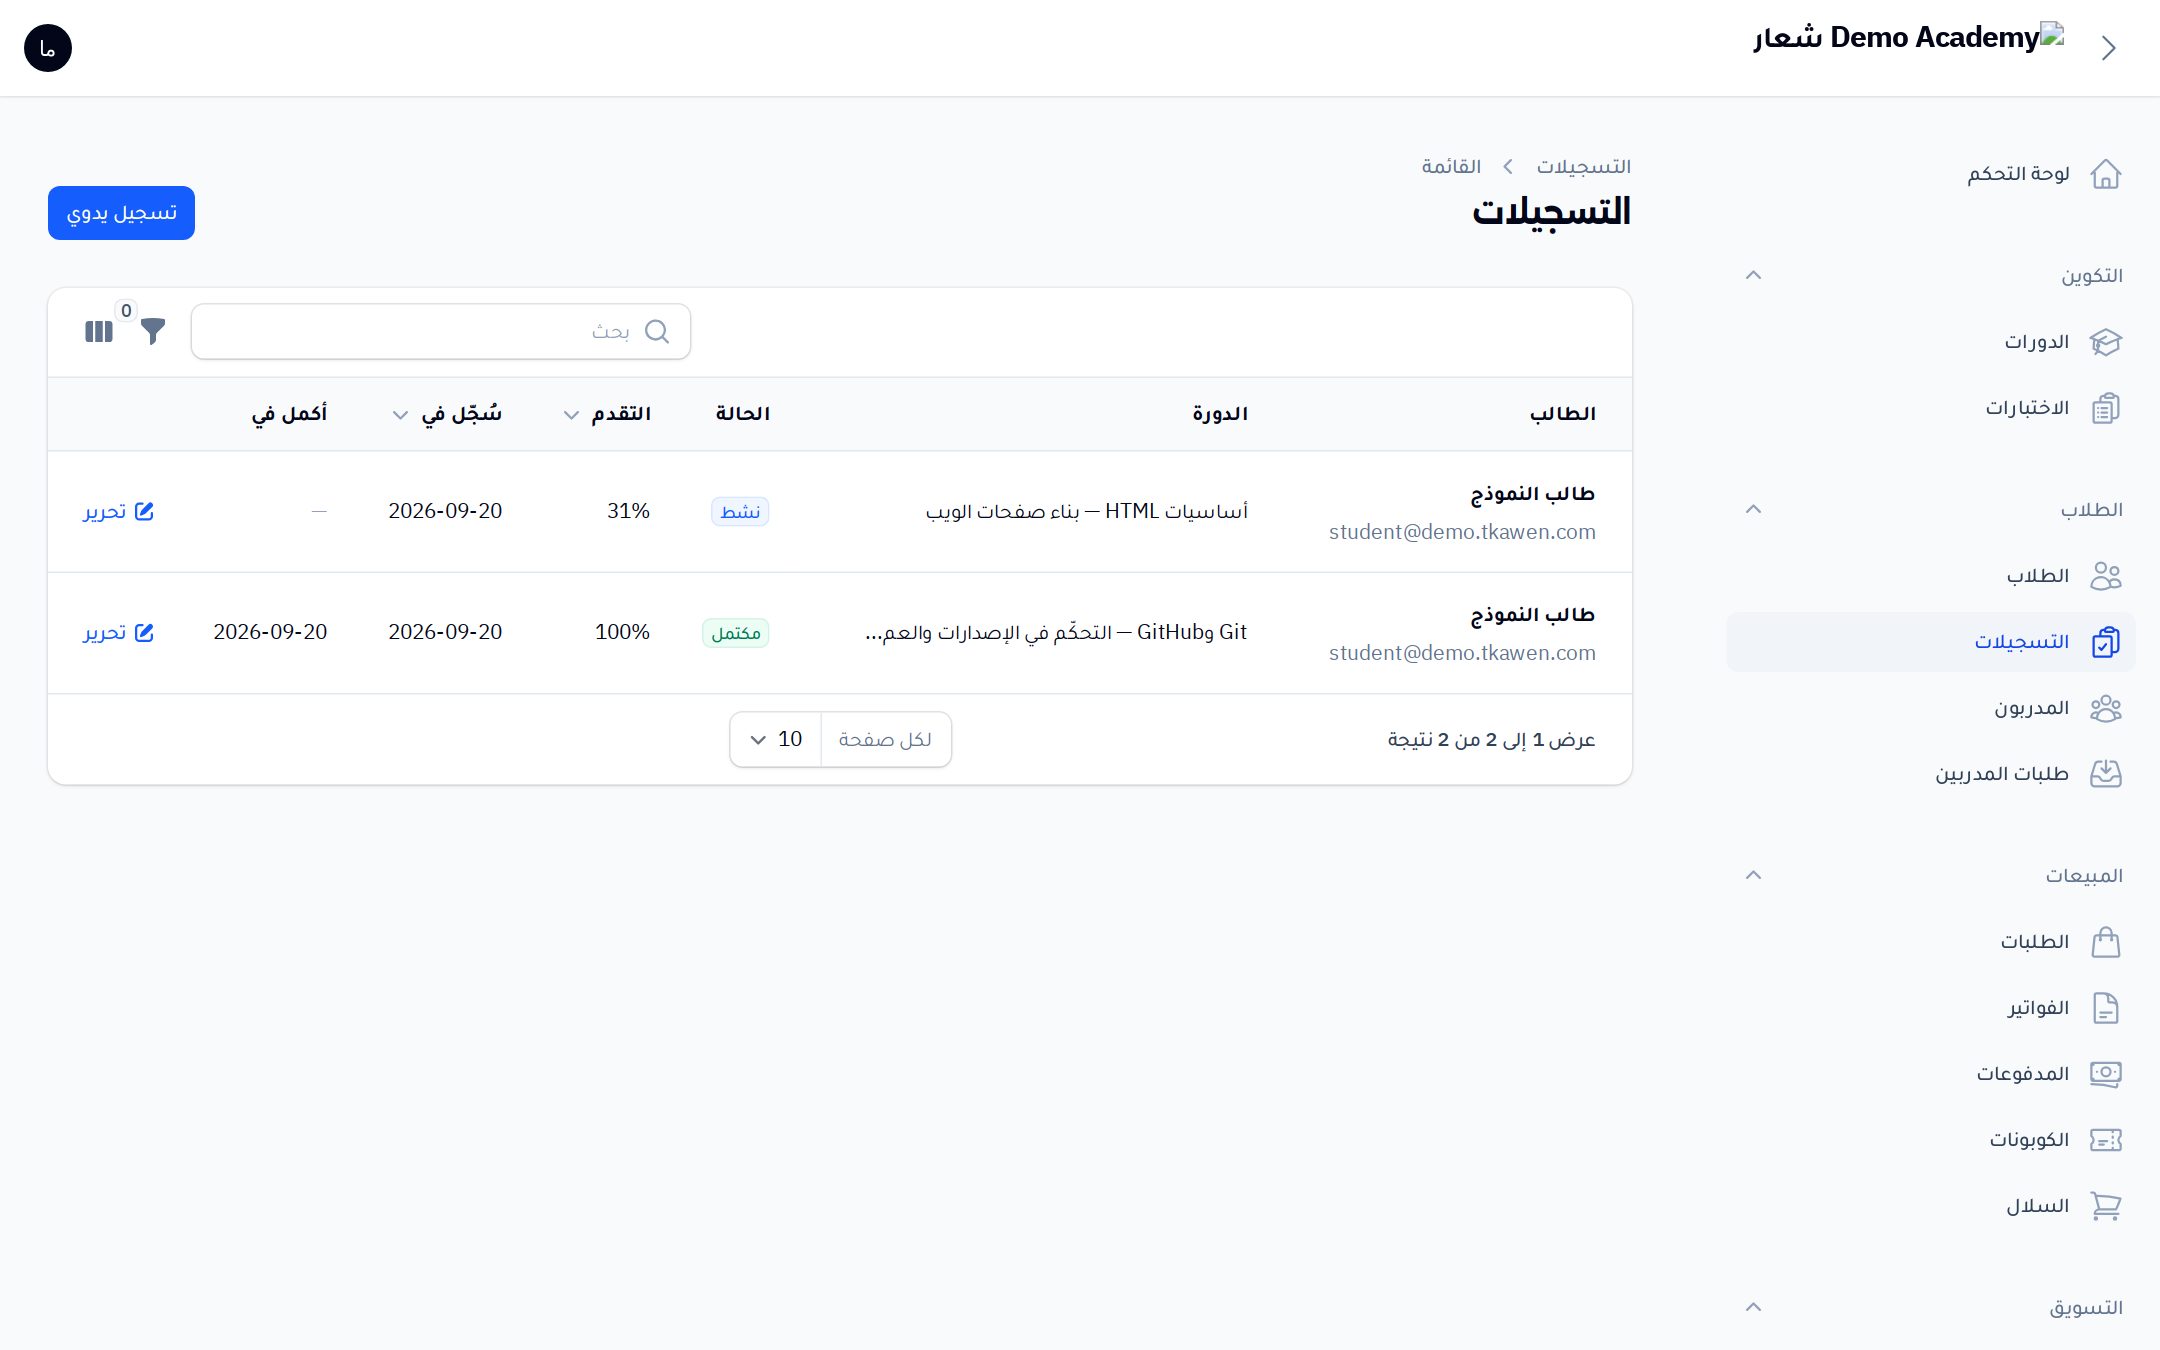The height and width of the screenshot is (1350, 2160).
Task: Click the payments banknote icon (المدفوعات)
Action: click(2105, 1074)
